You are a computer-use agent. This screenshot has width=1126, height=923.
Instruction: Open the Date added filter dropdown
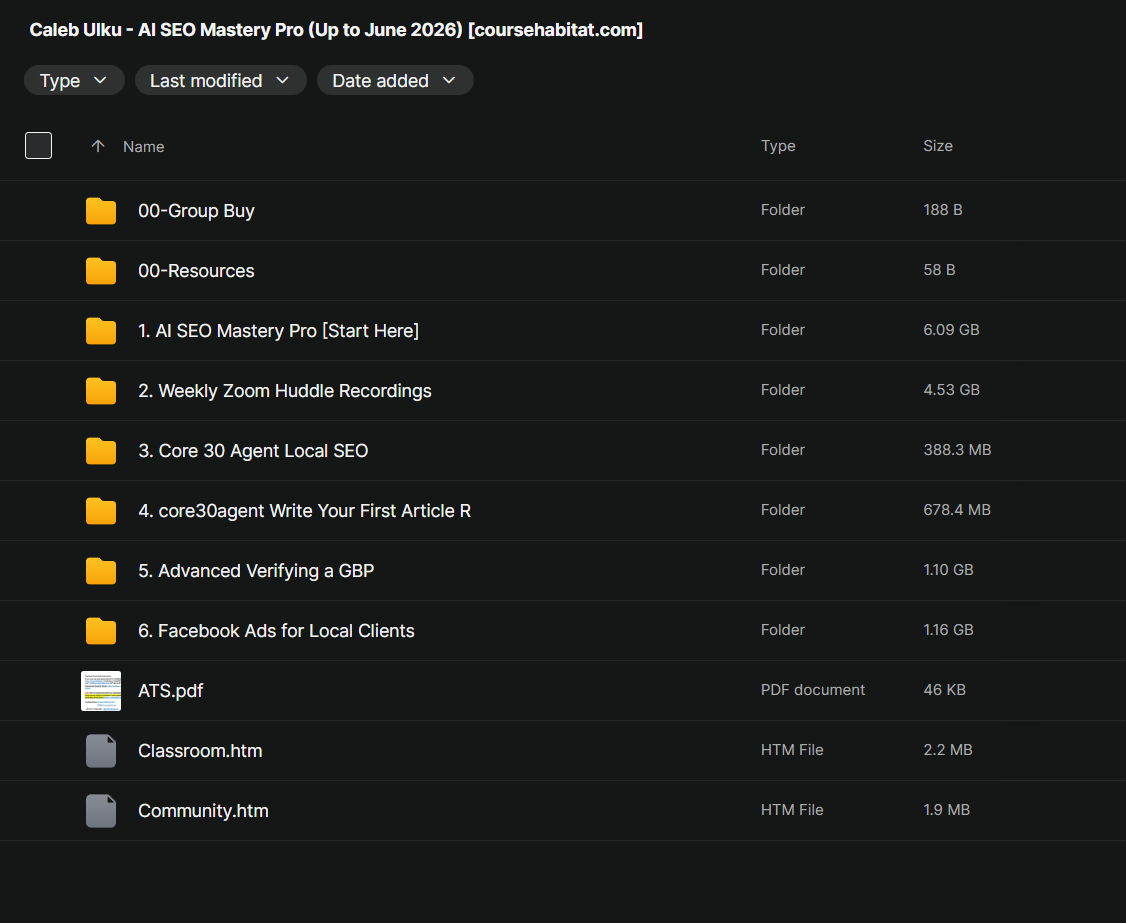coord(395,80)
